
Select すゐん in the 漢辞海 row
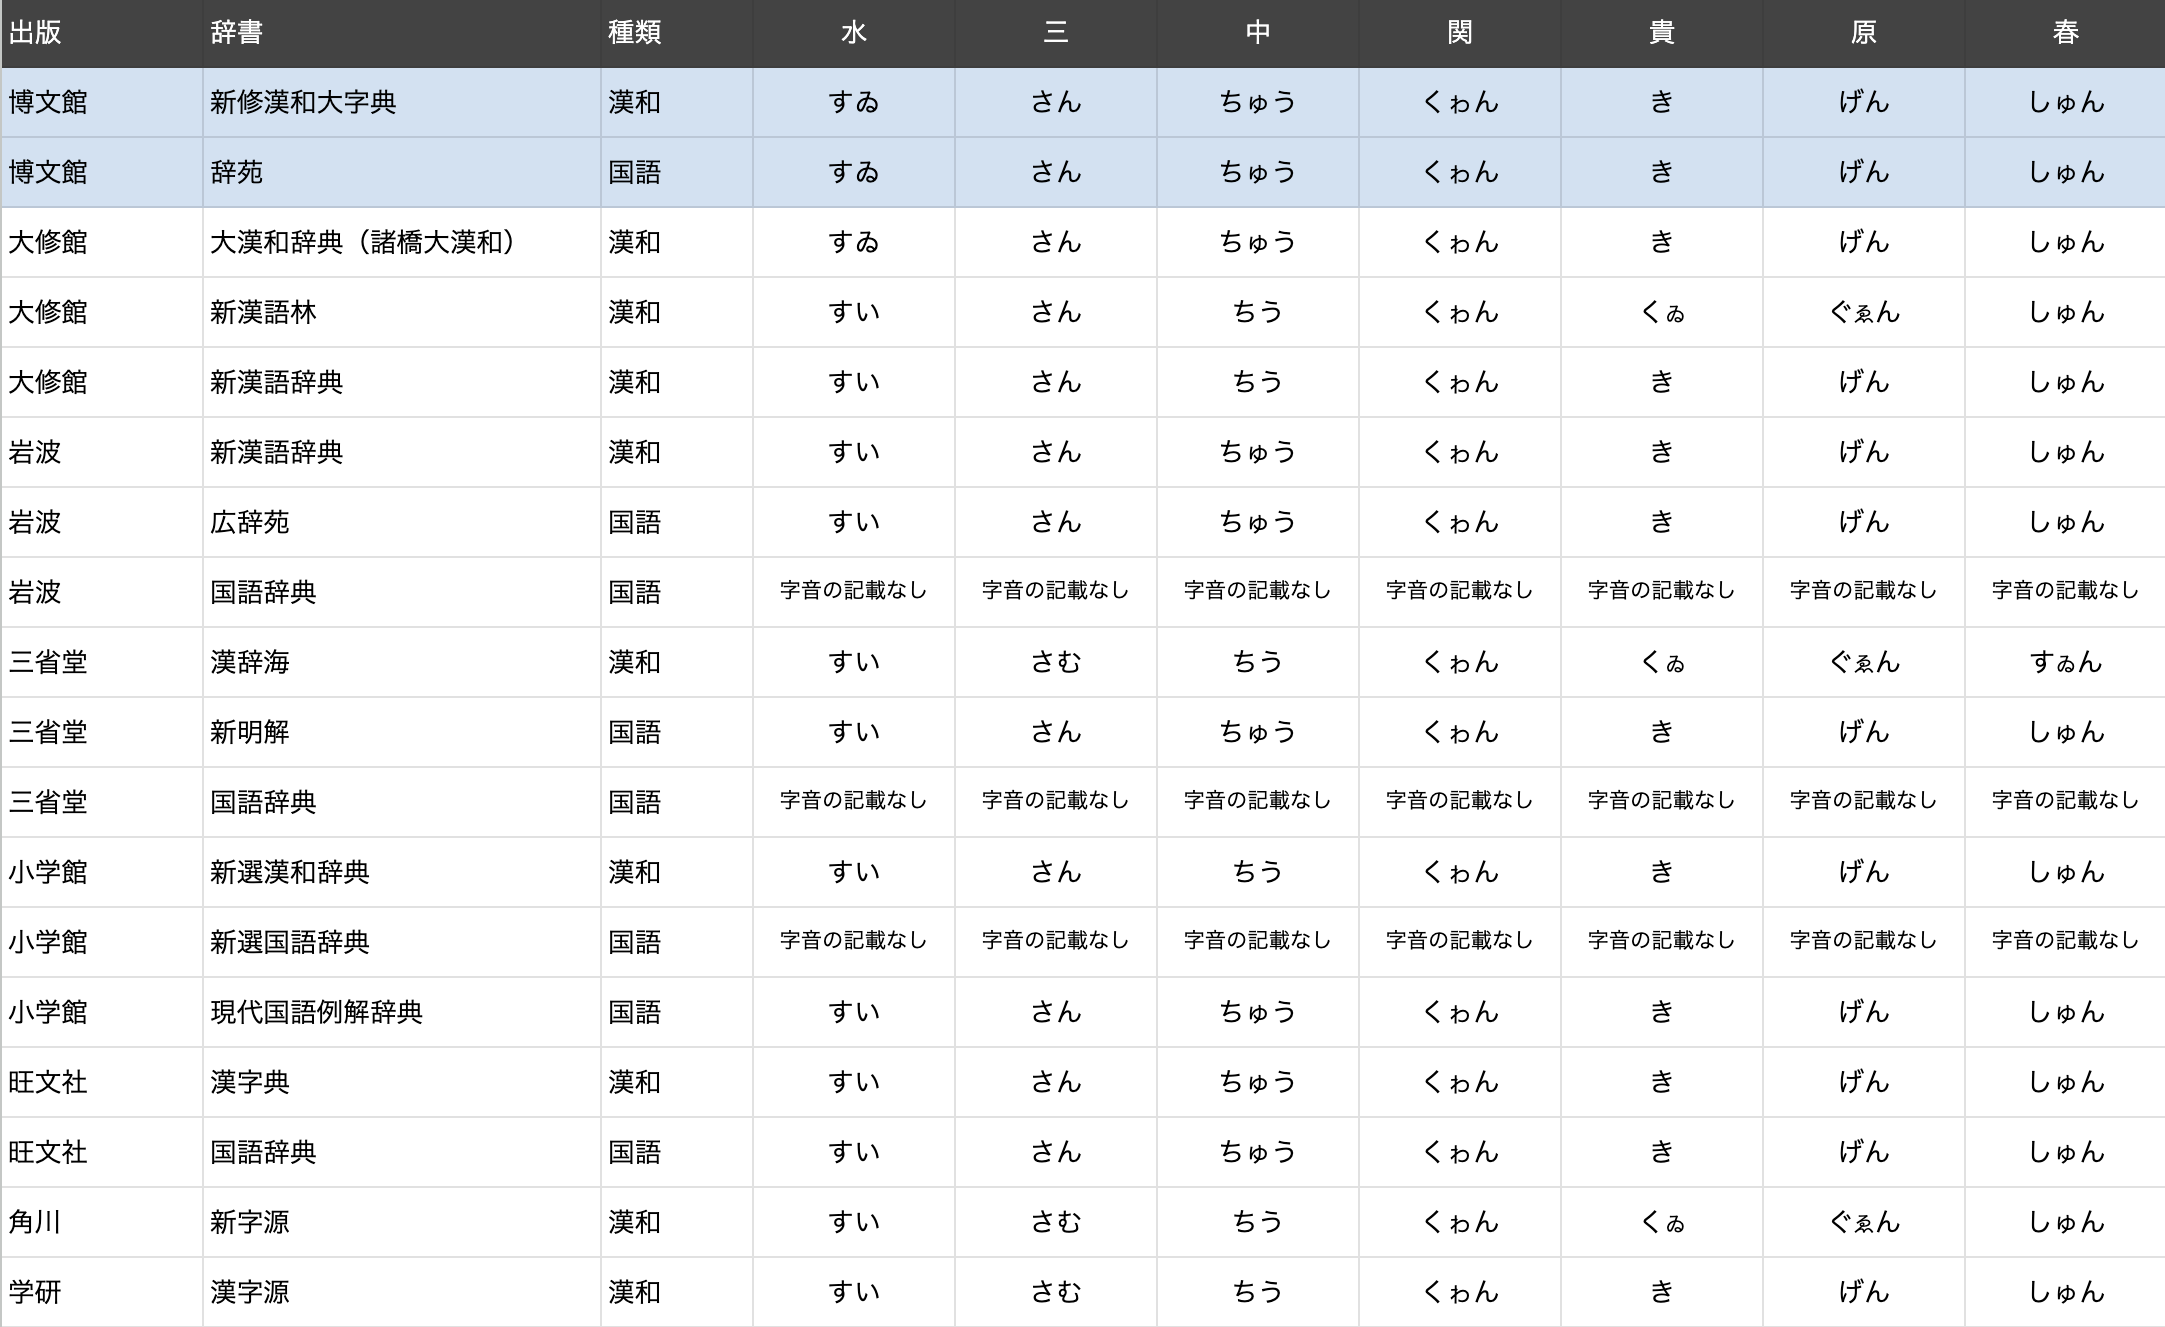(2065, 662)
